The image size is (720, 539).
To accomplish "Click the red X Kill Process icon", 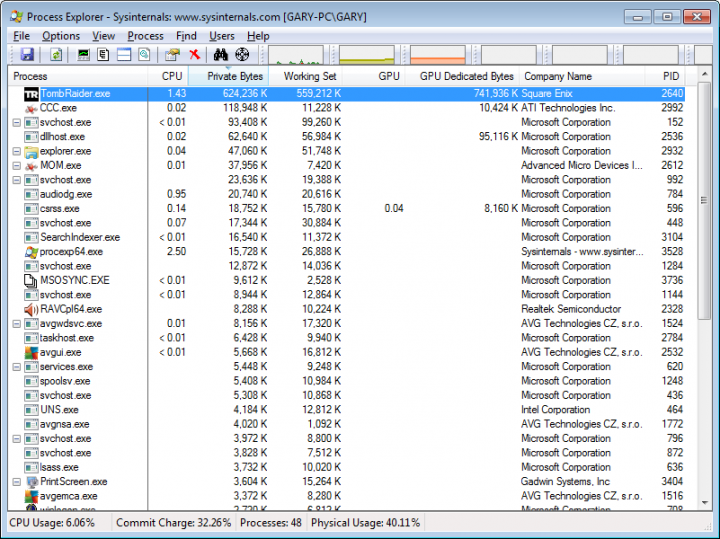I will click(x=195, y=55).
